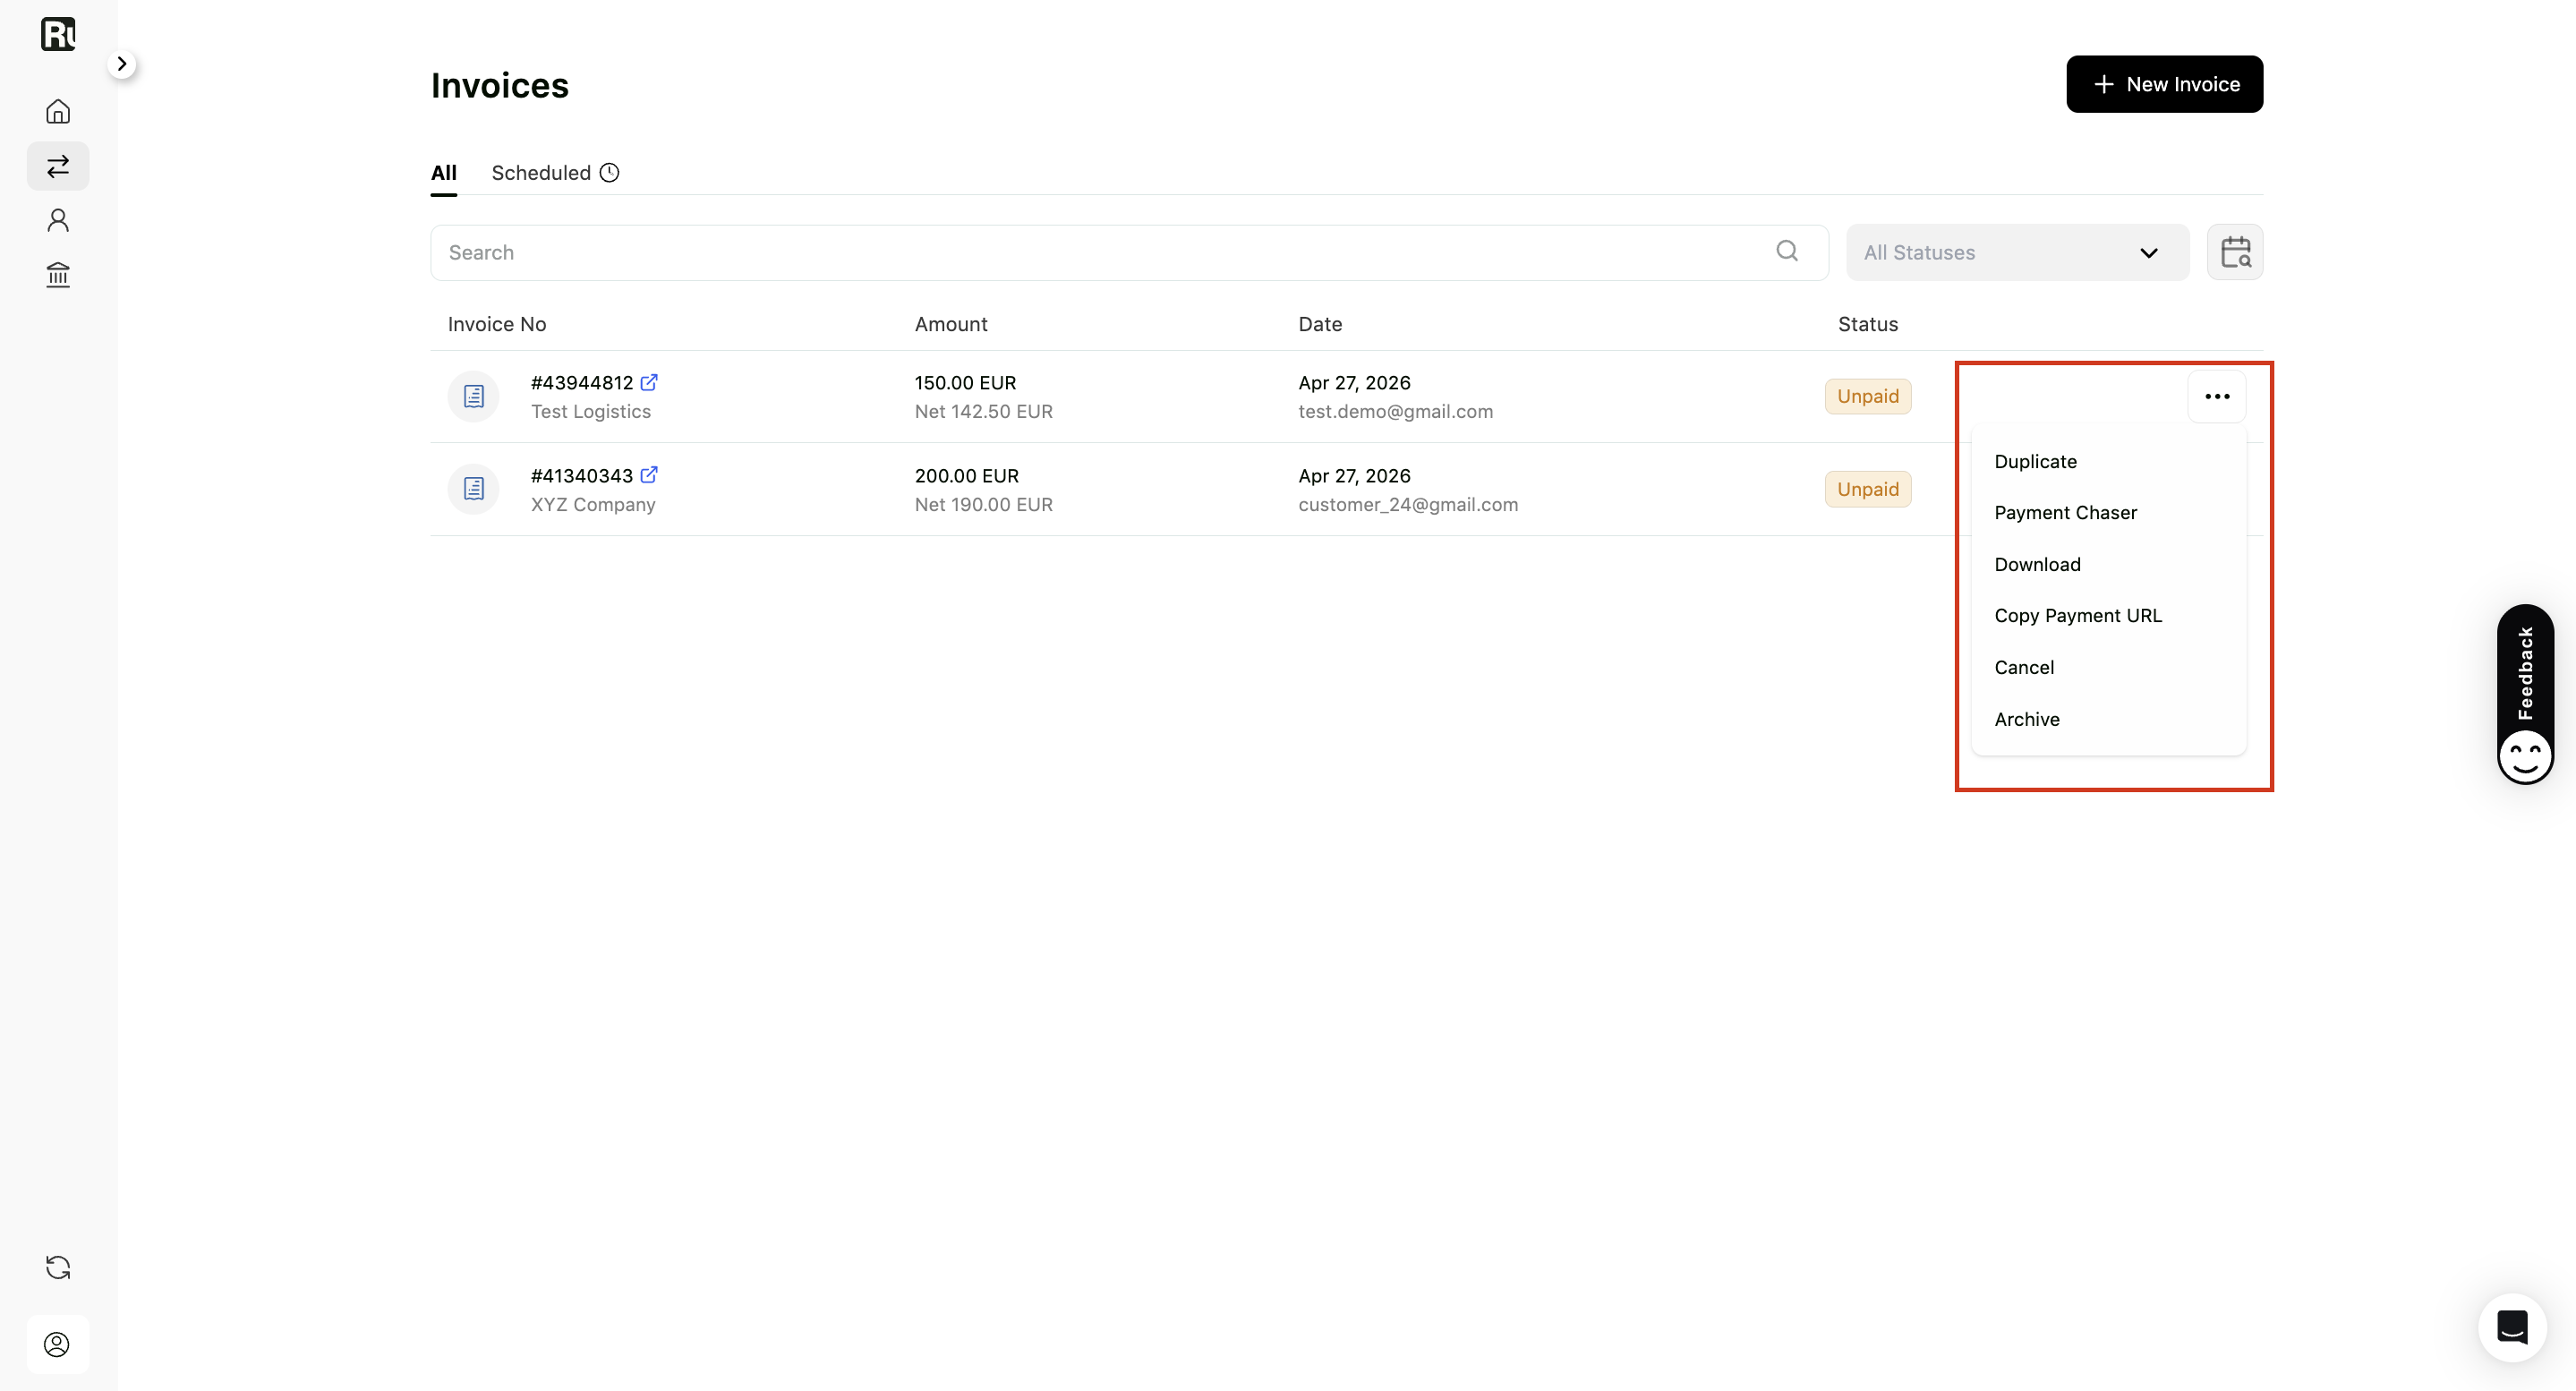Screen dimensions: 2576x1391
Task: Click the Date column header
Action: pos(1320,324)
